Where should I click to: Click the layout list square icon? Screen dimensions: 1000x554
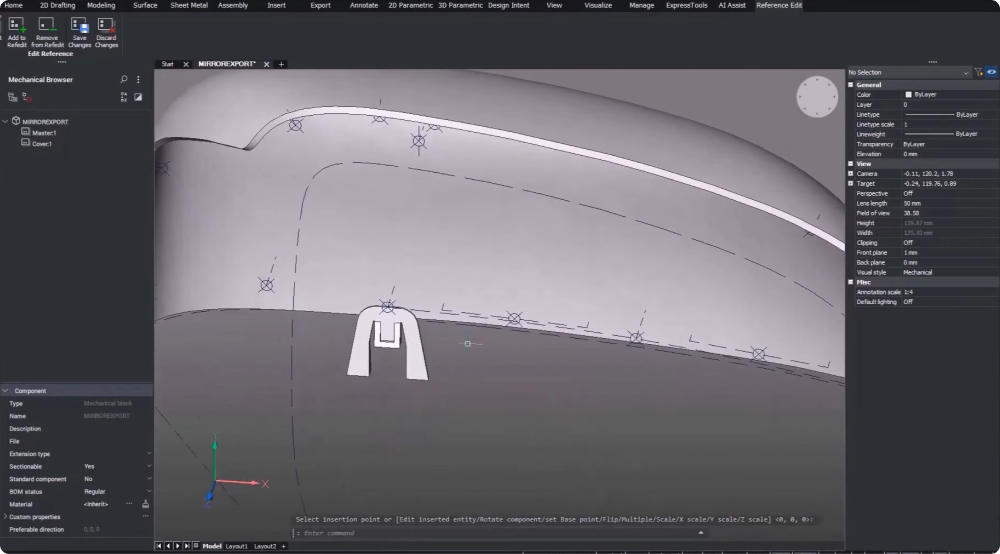point(196,546)
